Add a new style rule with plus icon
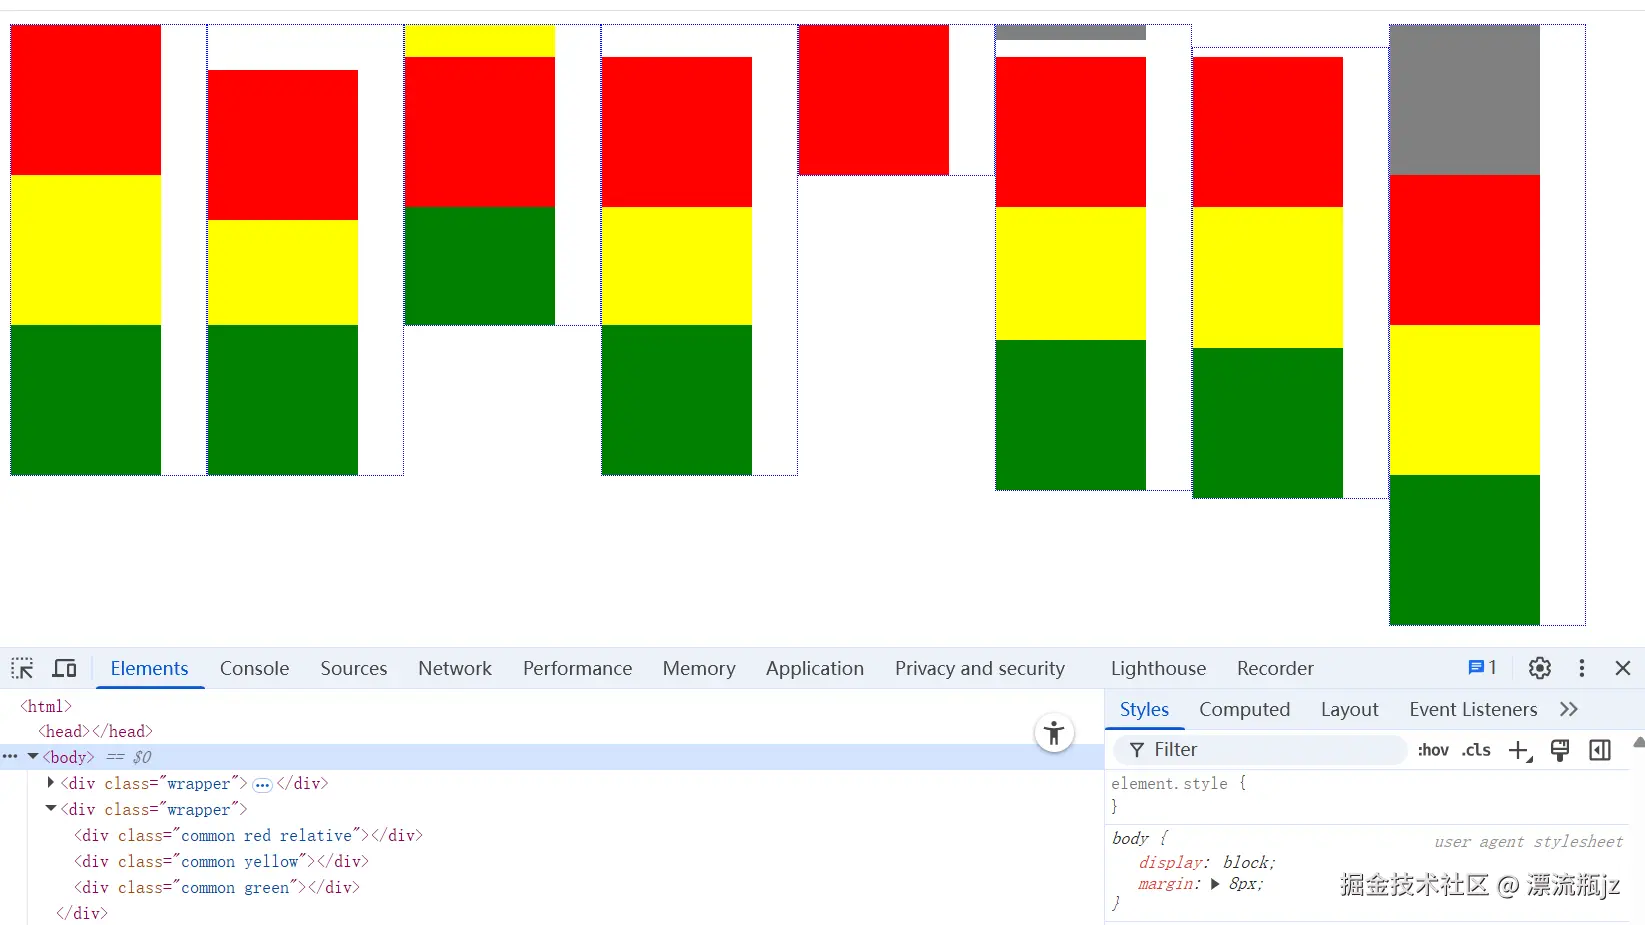 (x=1519, y=750)
